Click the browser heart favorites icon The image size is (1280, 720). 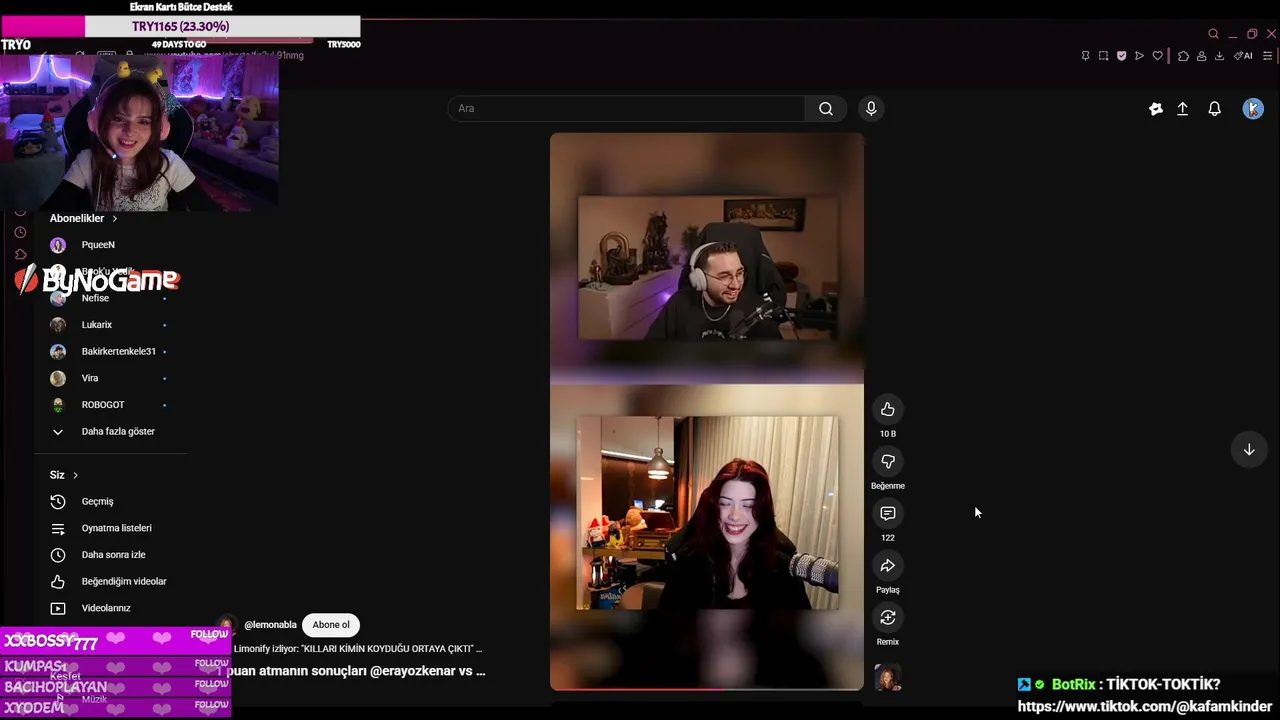click(1158, 56)
